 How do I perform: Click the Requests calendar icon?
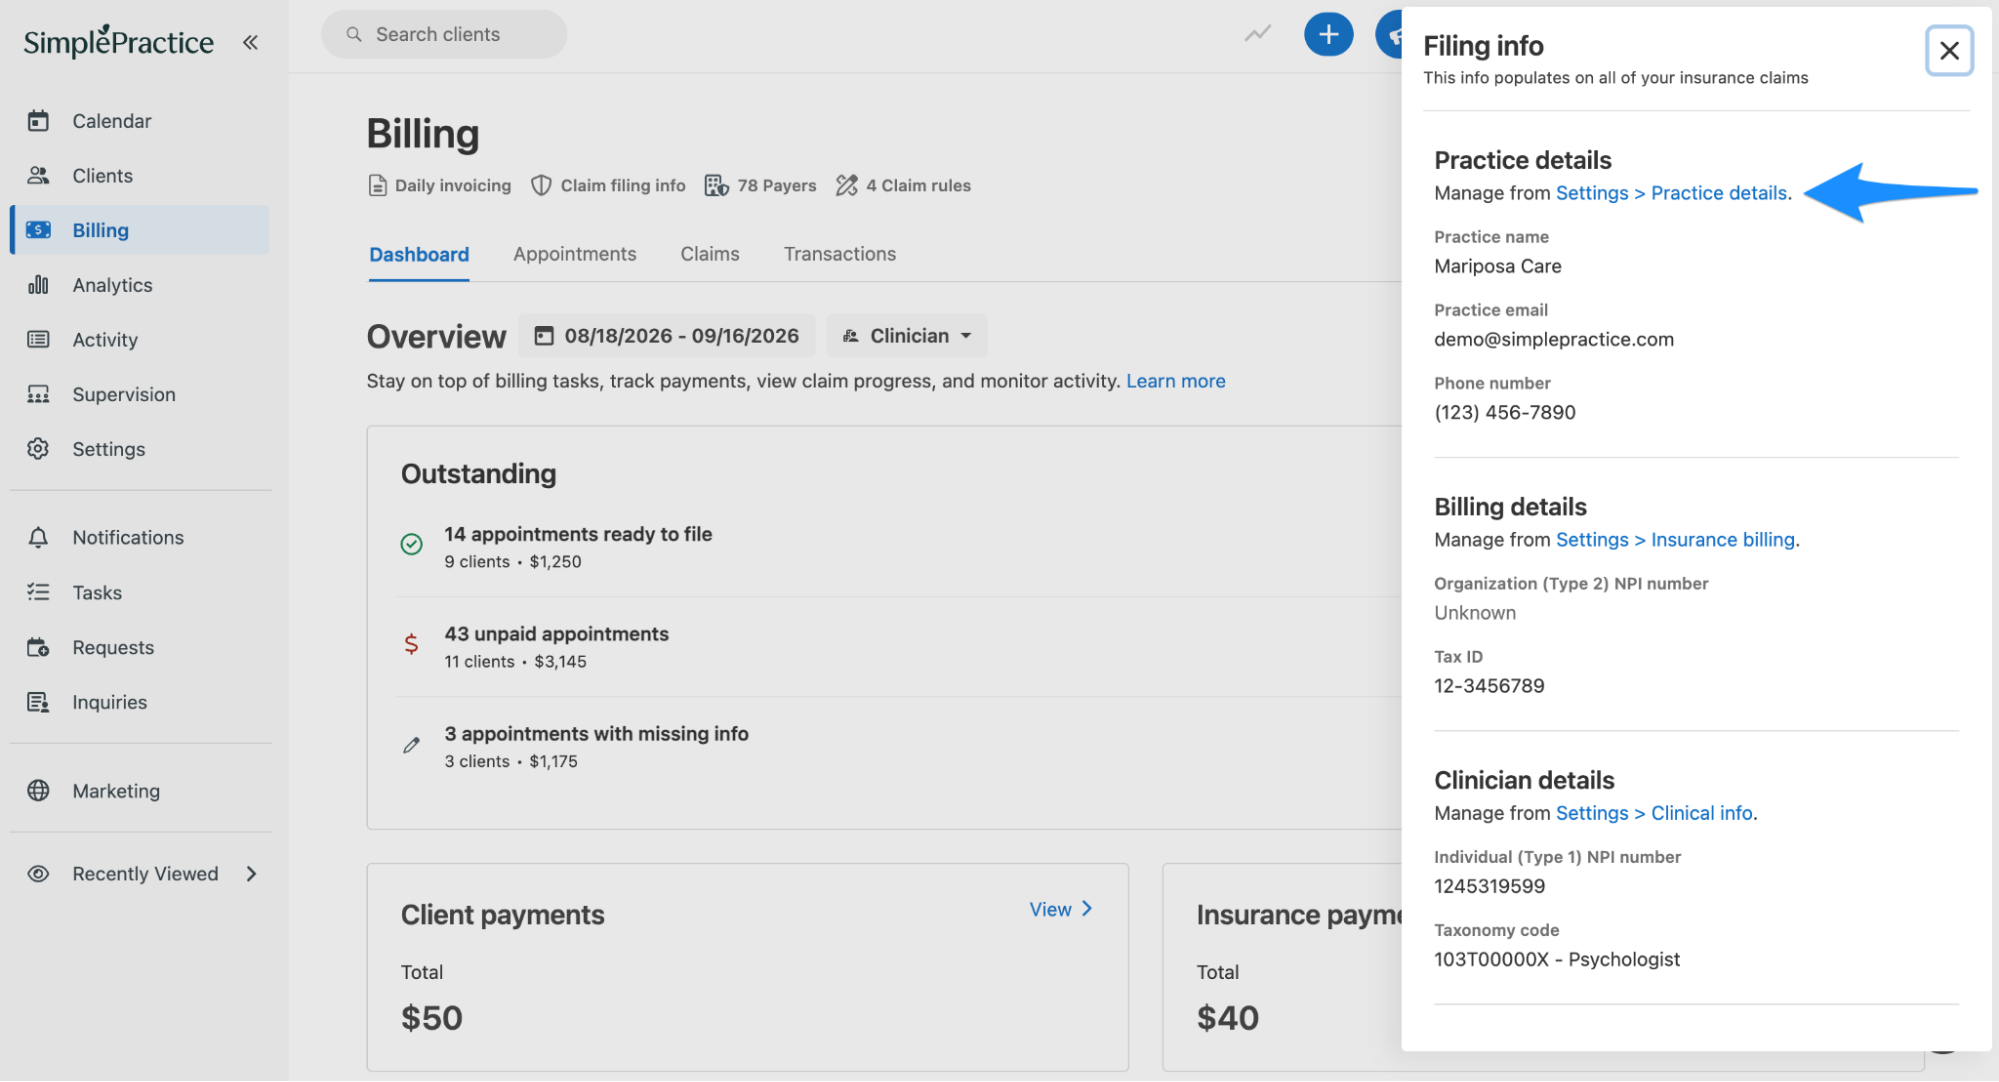(38, 648)
